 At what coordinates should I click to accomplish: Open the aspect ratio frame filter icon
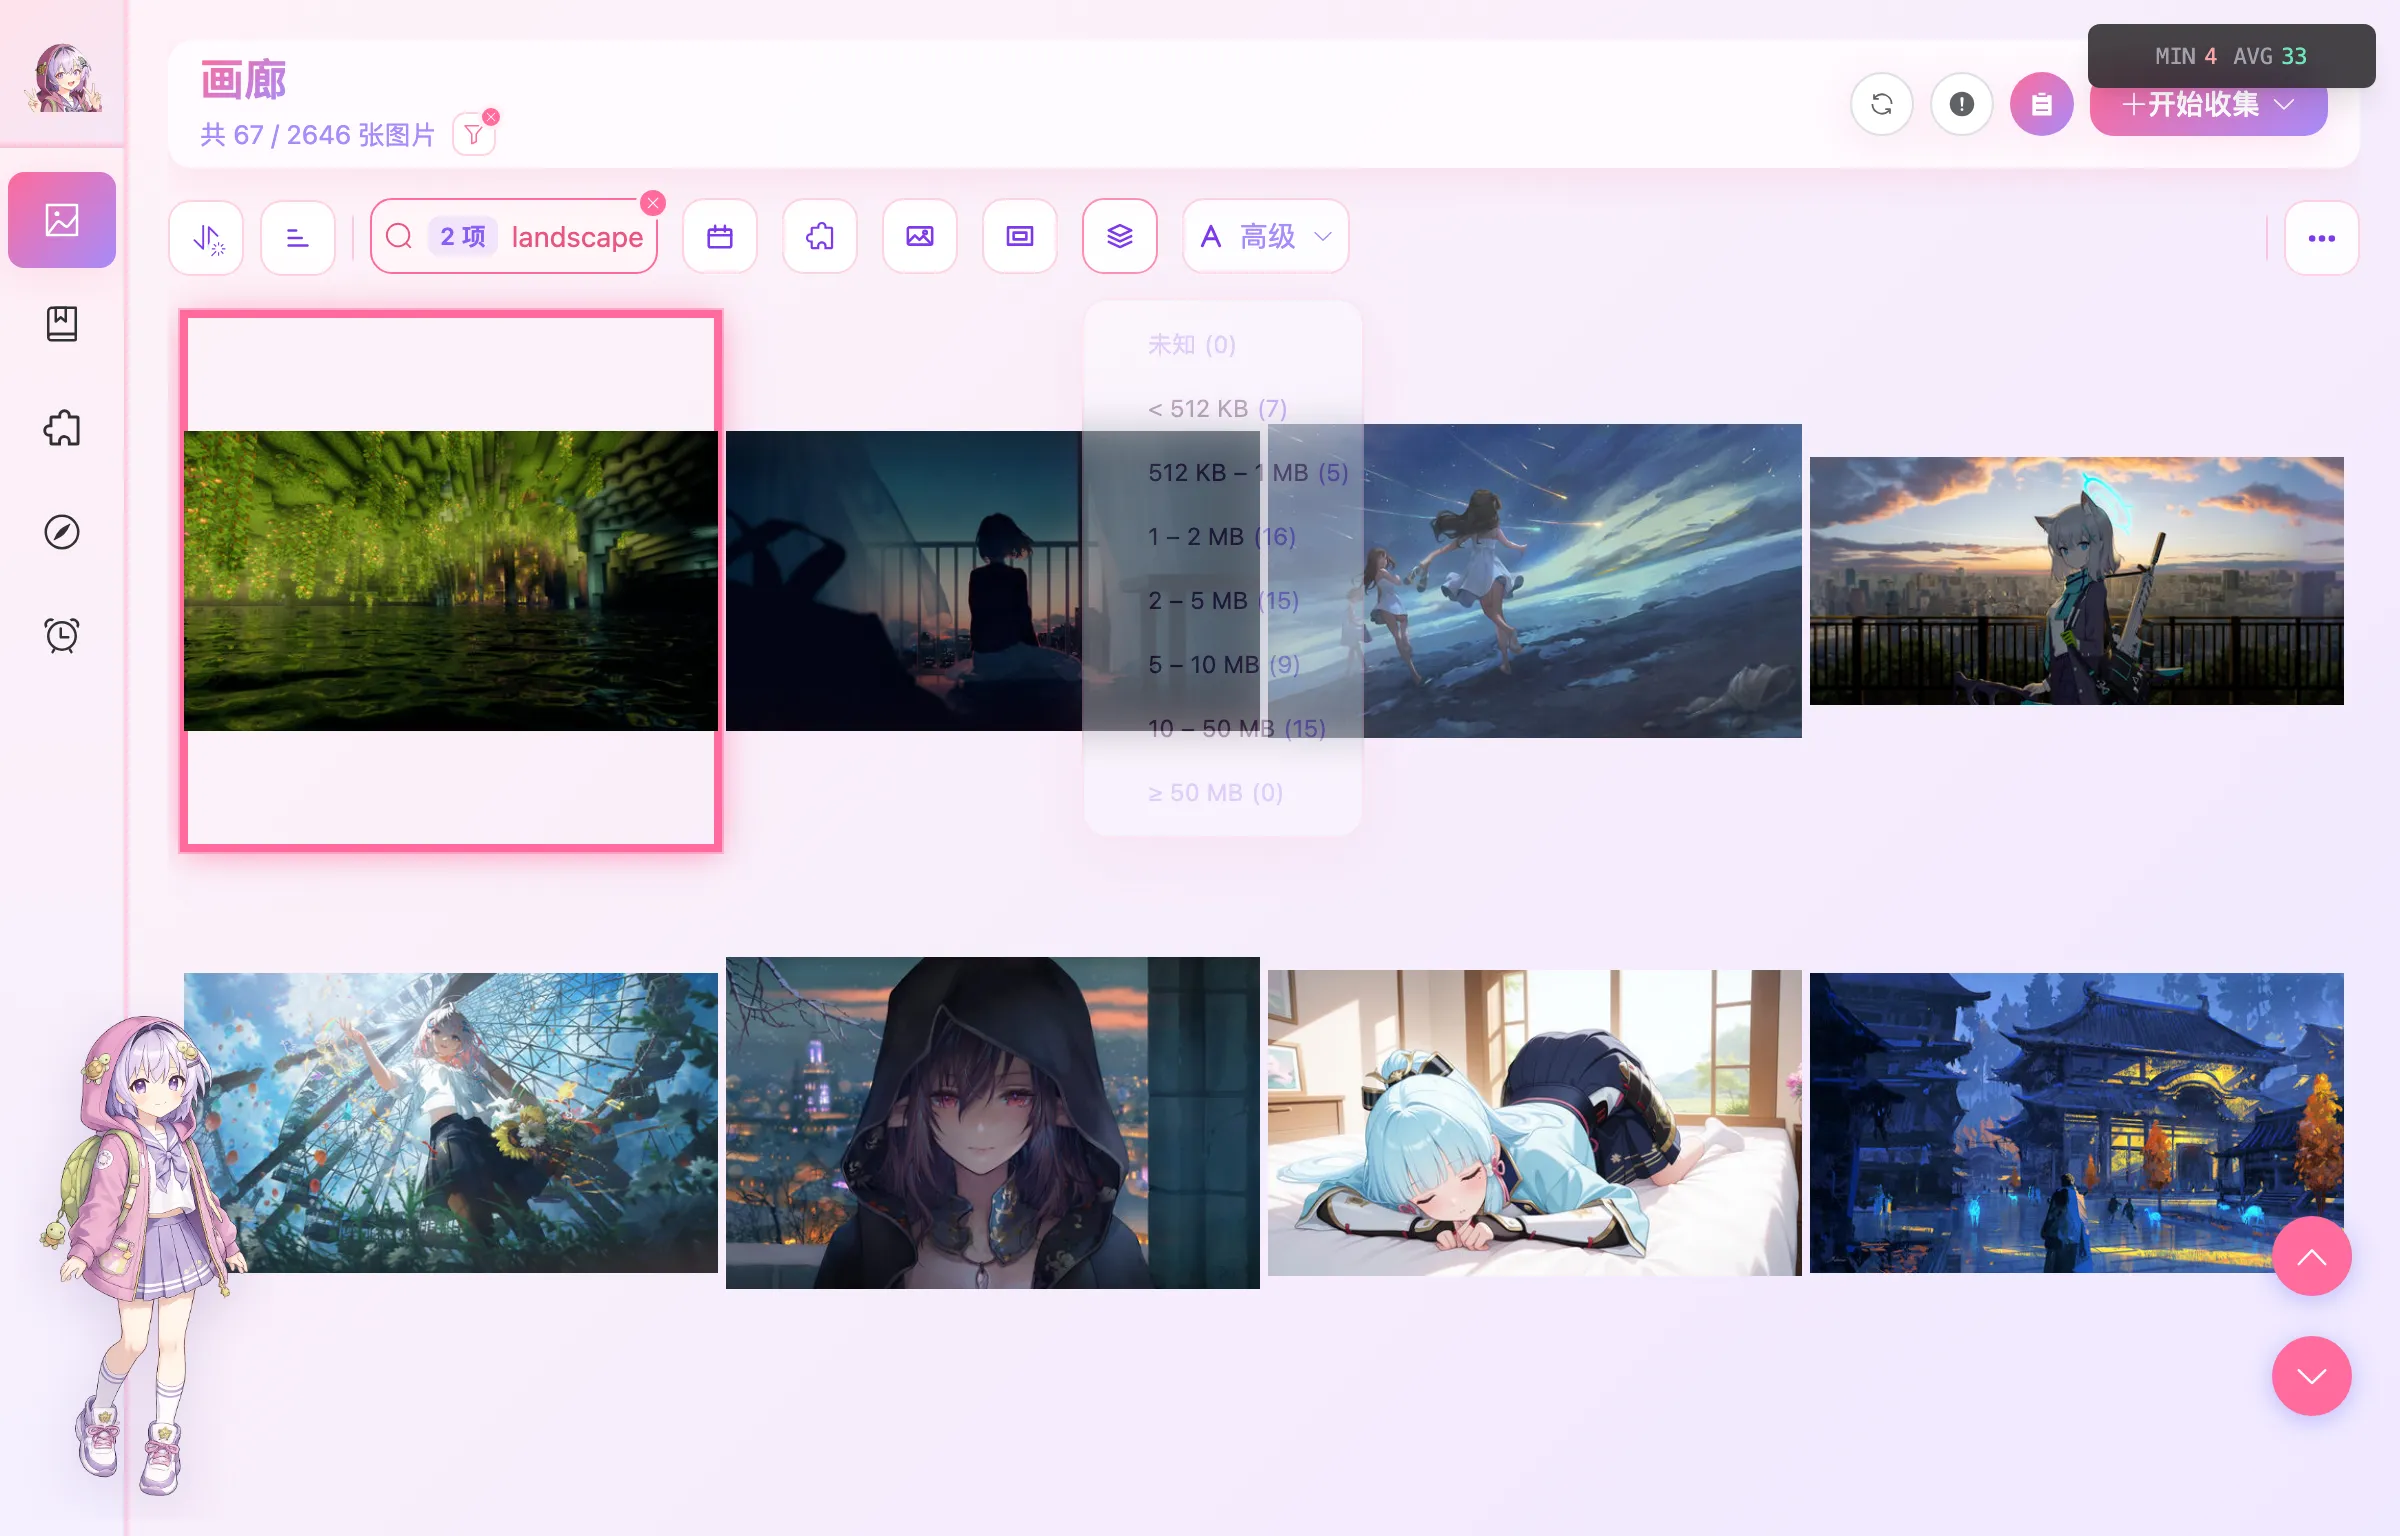point(1020,237)
